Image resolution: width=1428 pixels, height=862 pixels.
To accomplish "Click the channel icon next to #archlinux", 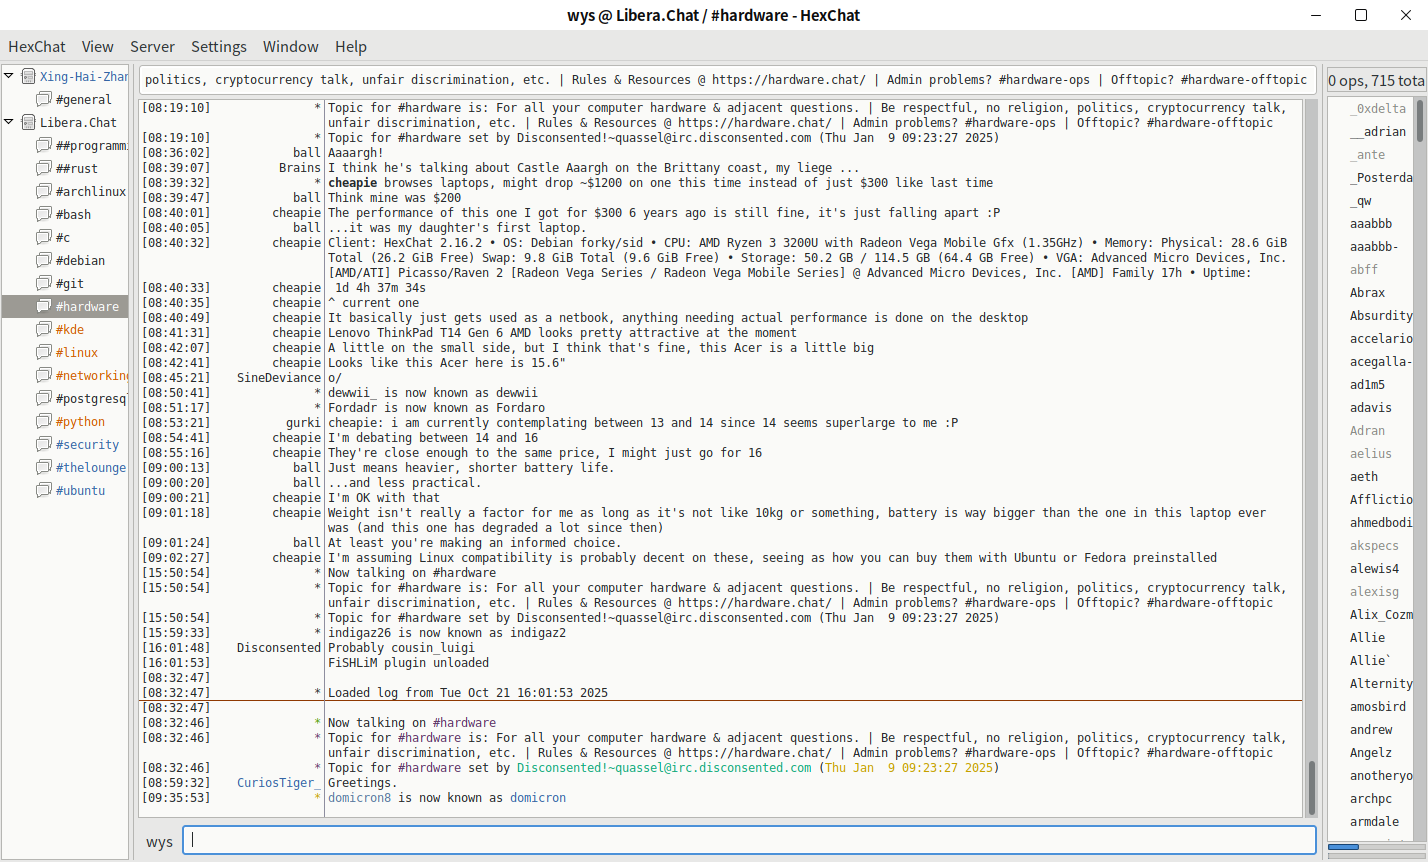I will pyautogui.click(x=44, y=191).
